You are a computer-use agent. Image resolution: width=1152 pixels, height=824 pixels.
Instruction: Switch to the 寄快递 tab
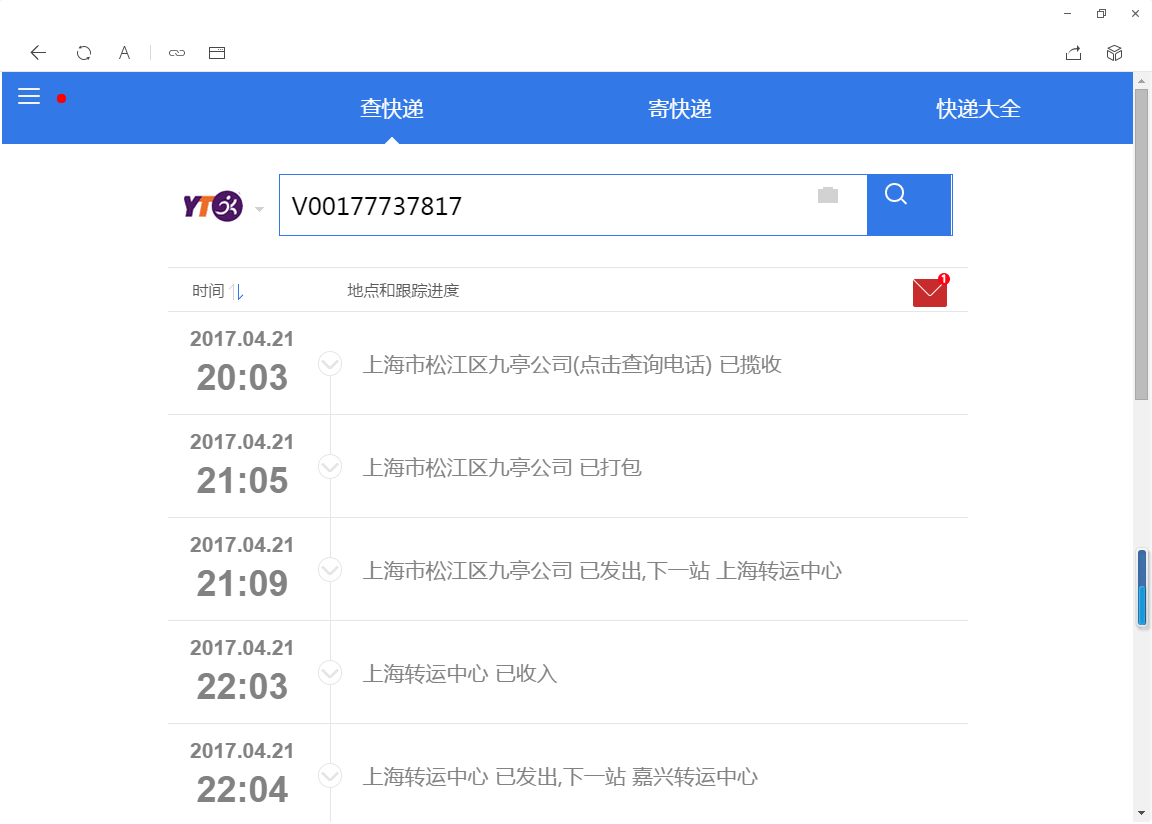(x=680, y=109)
